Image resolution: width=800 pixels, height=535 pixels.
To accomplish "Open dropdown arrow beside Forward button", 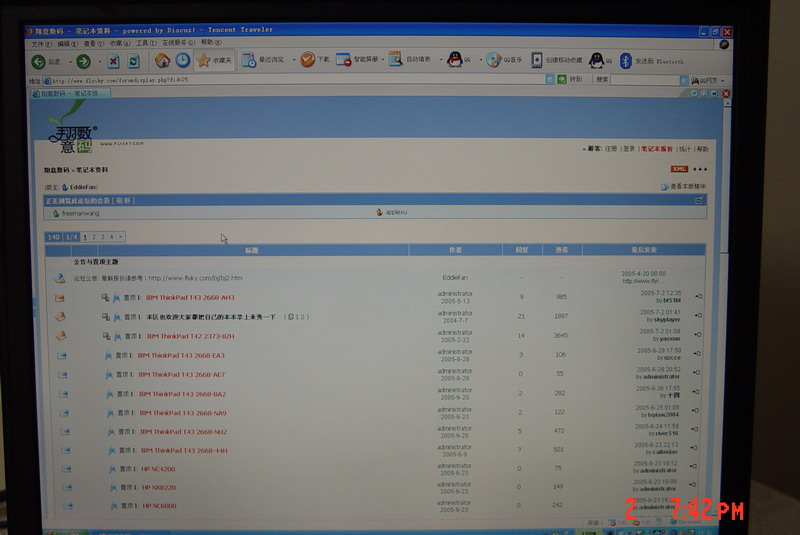I will (x=99, y=62).
